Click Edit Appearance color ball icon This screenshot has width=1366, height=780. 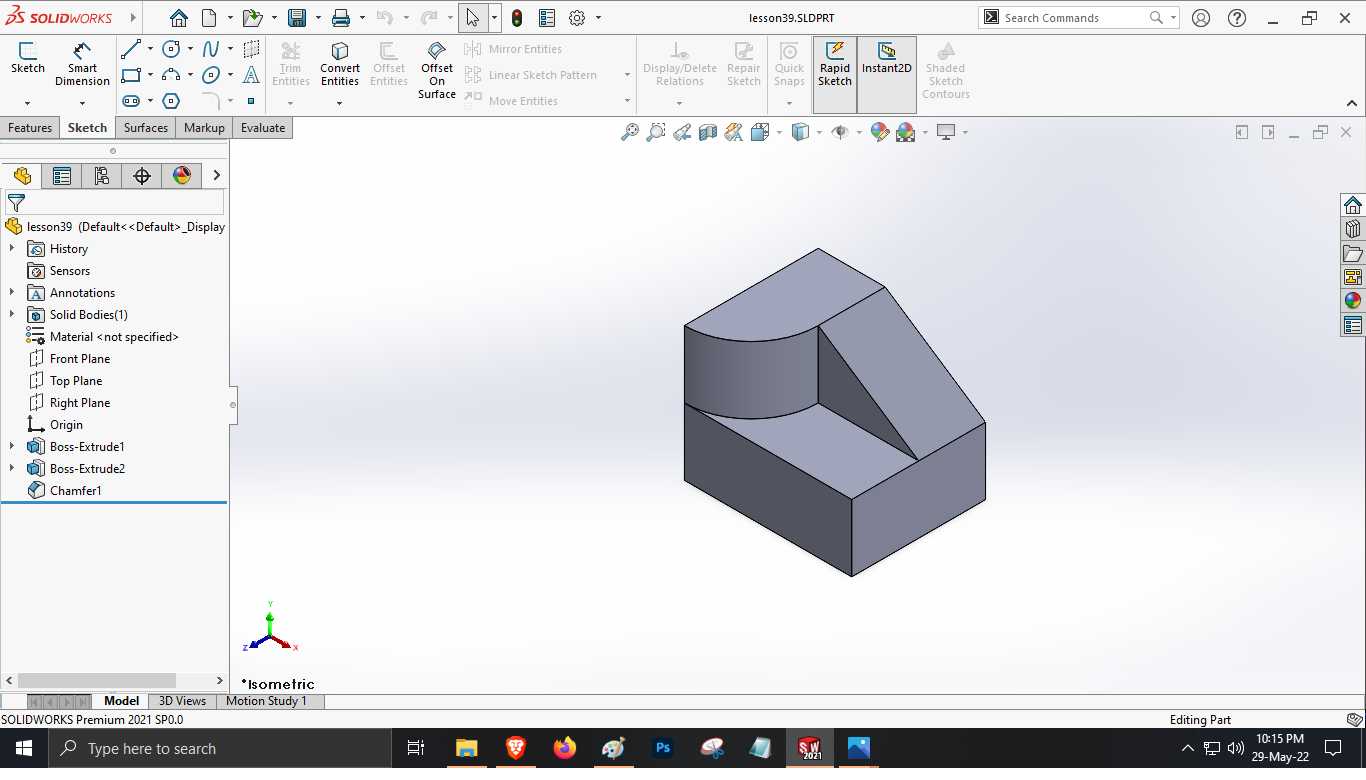[x=880, y=132]
